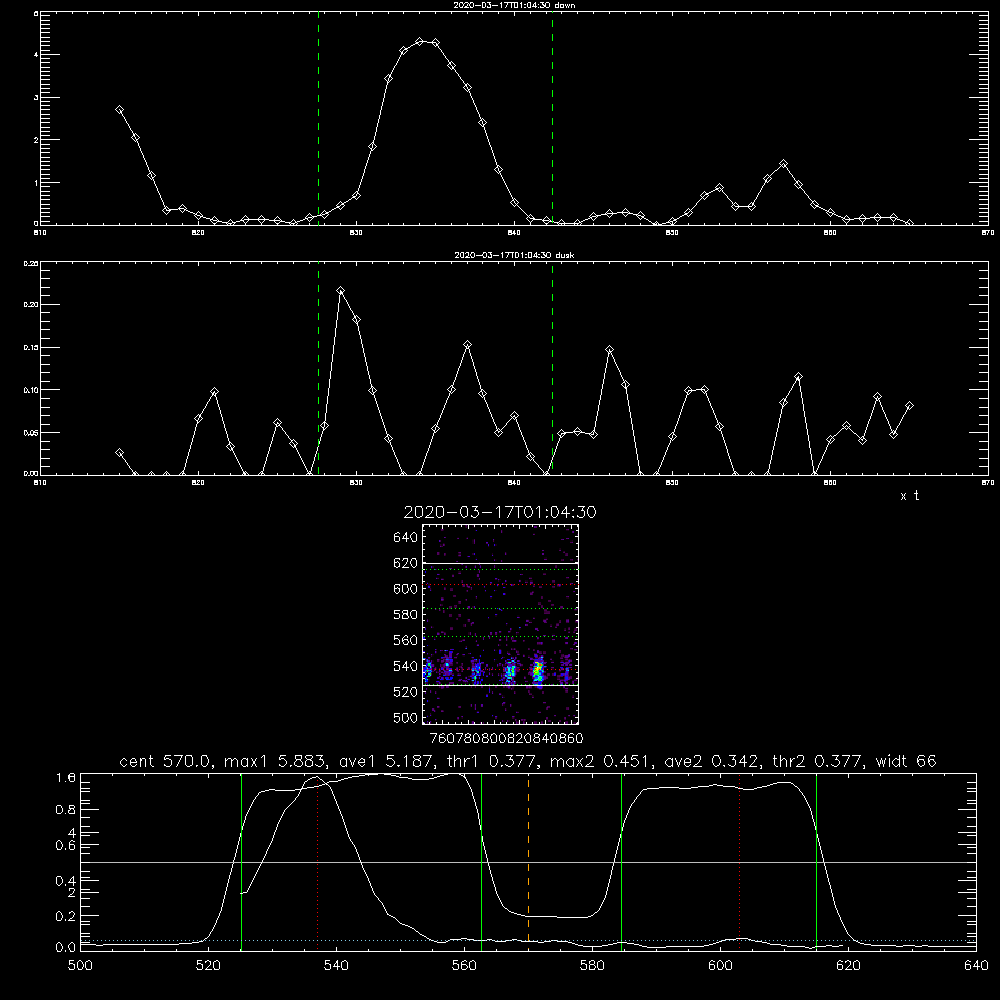Click the '580' y-axis label beside the spectrogram
The width and height of the screenshot is (1000, 1000).
(x=405, y=615)
